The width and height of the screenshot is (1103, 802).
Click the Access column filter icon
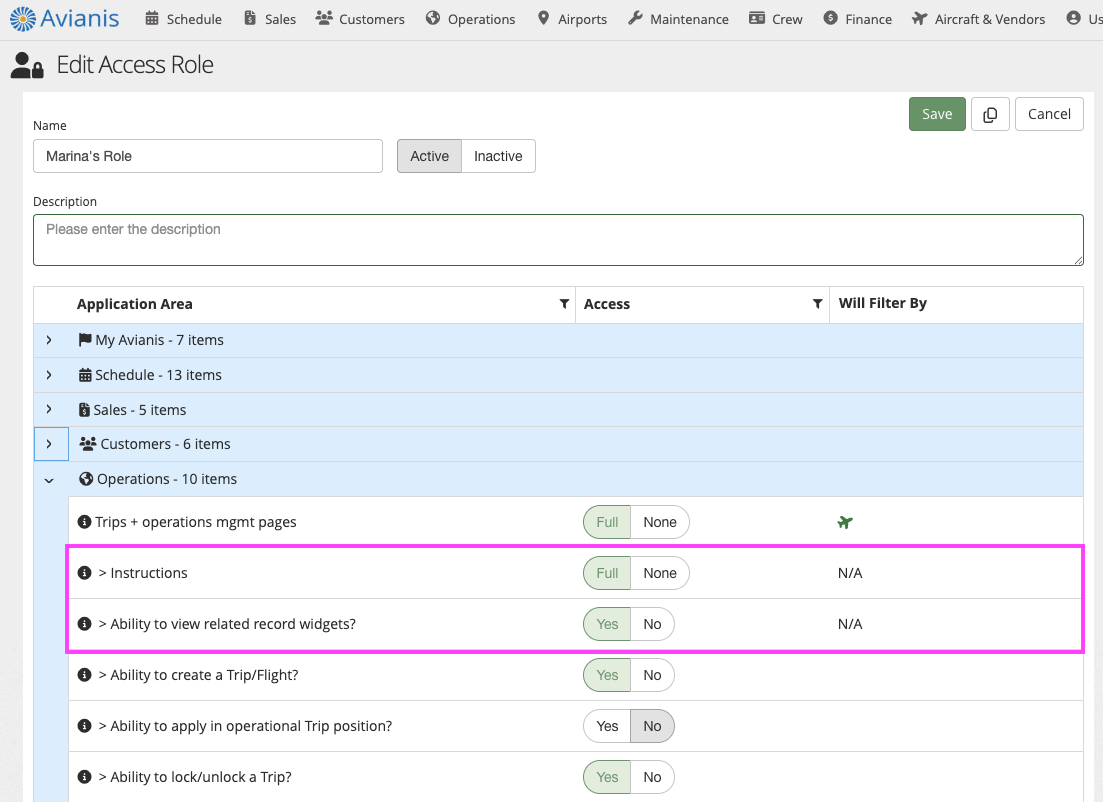(817, 304)
